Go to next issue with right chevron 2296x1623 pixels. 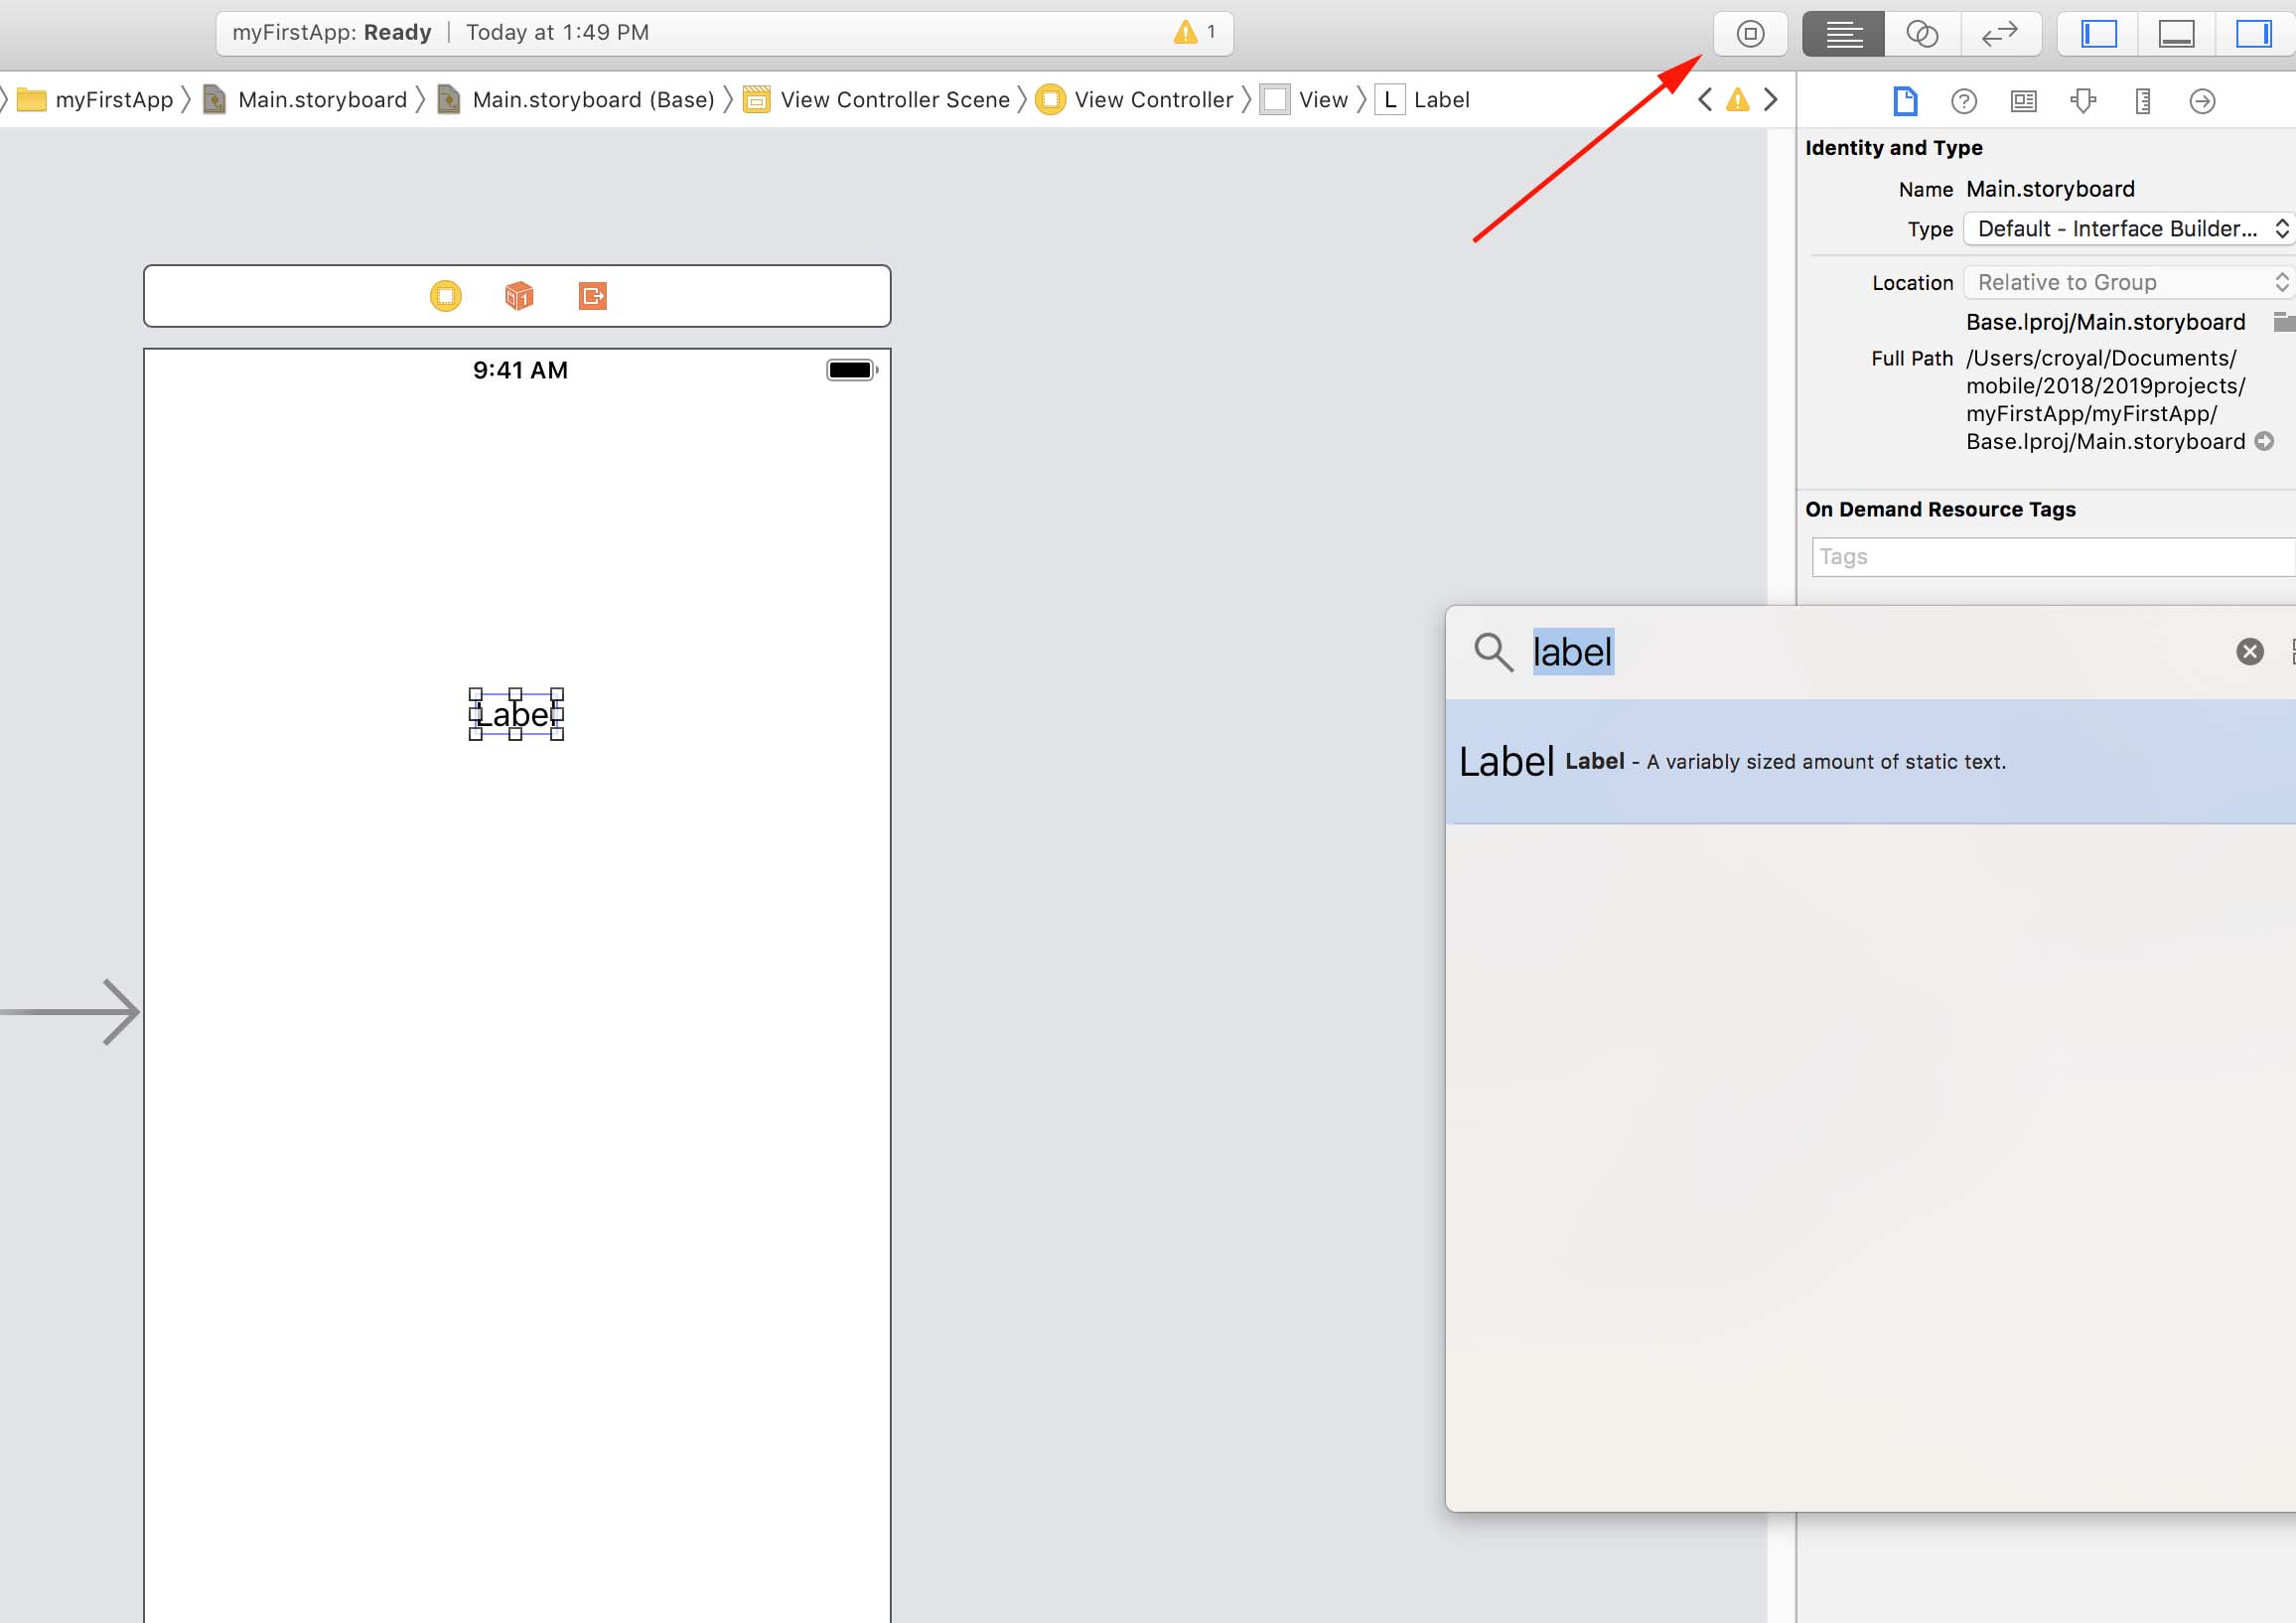(x=1770, y=100)
